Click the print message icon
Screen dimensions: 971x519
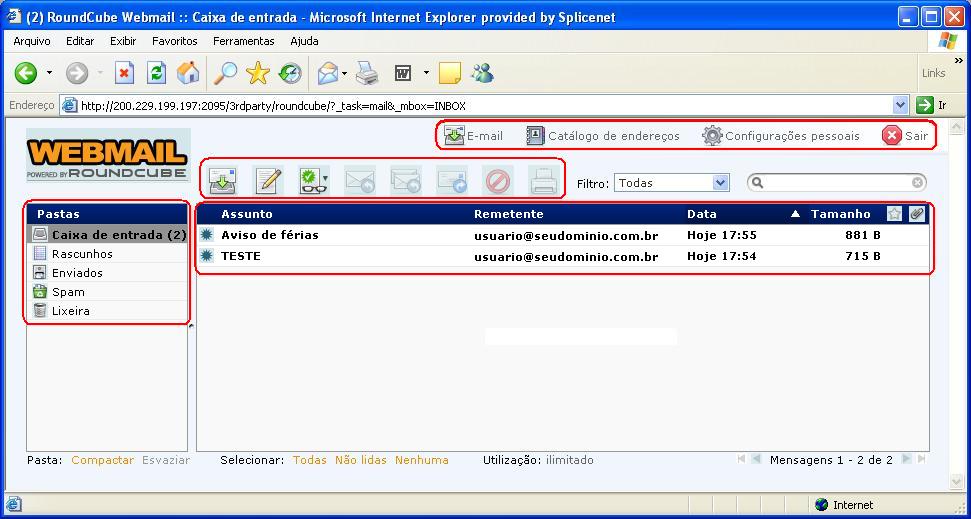coord(544,180)
